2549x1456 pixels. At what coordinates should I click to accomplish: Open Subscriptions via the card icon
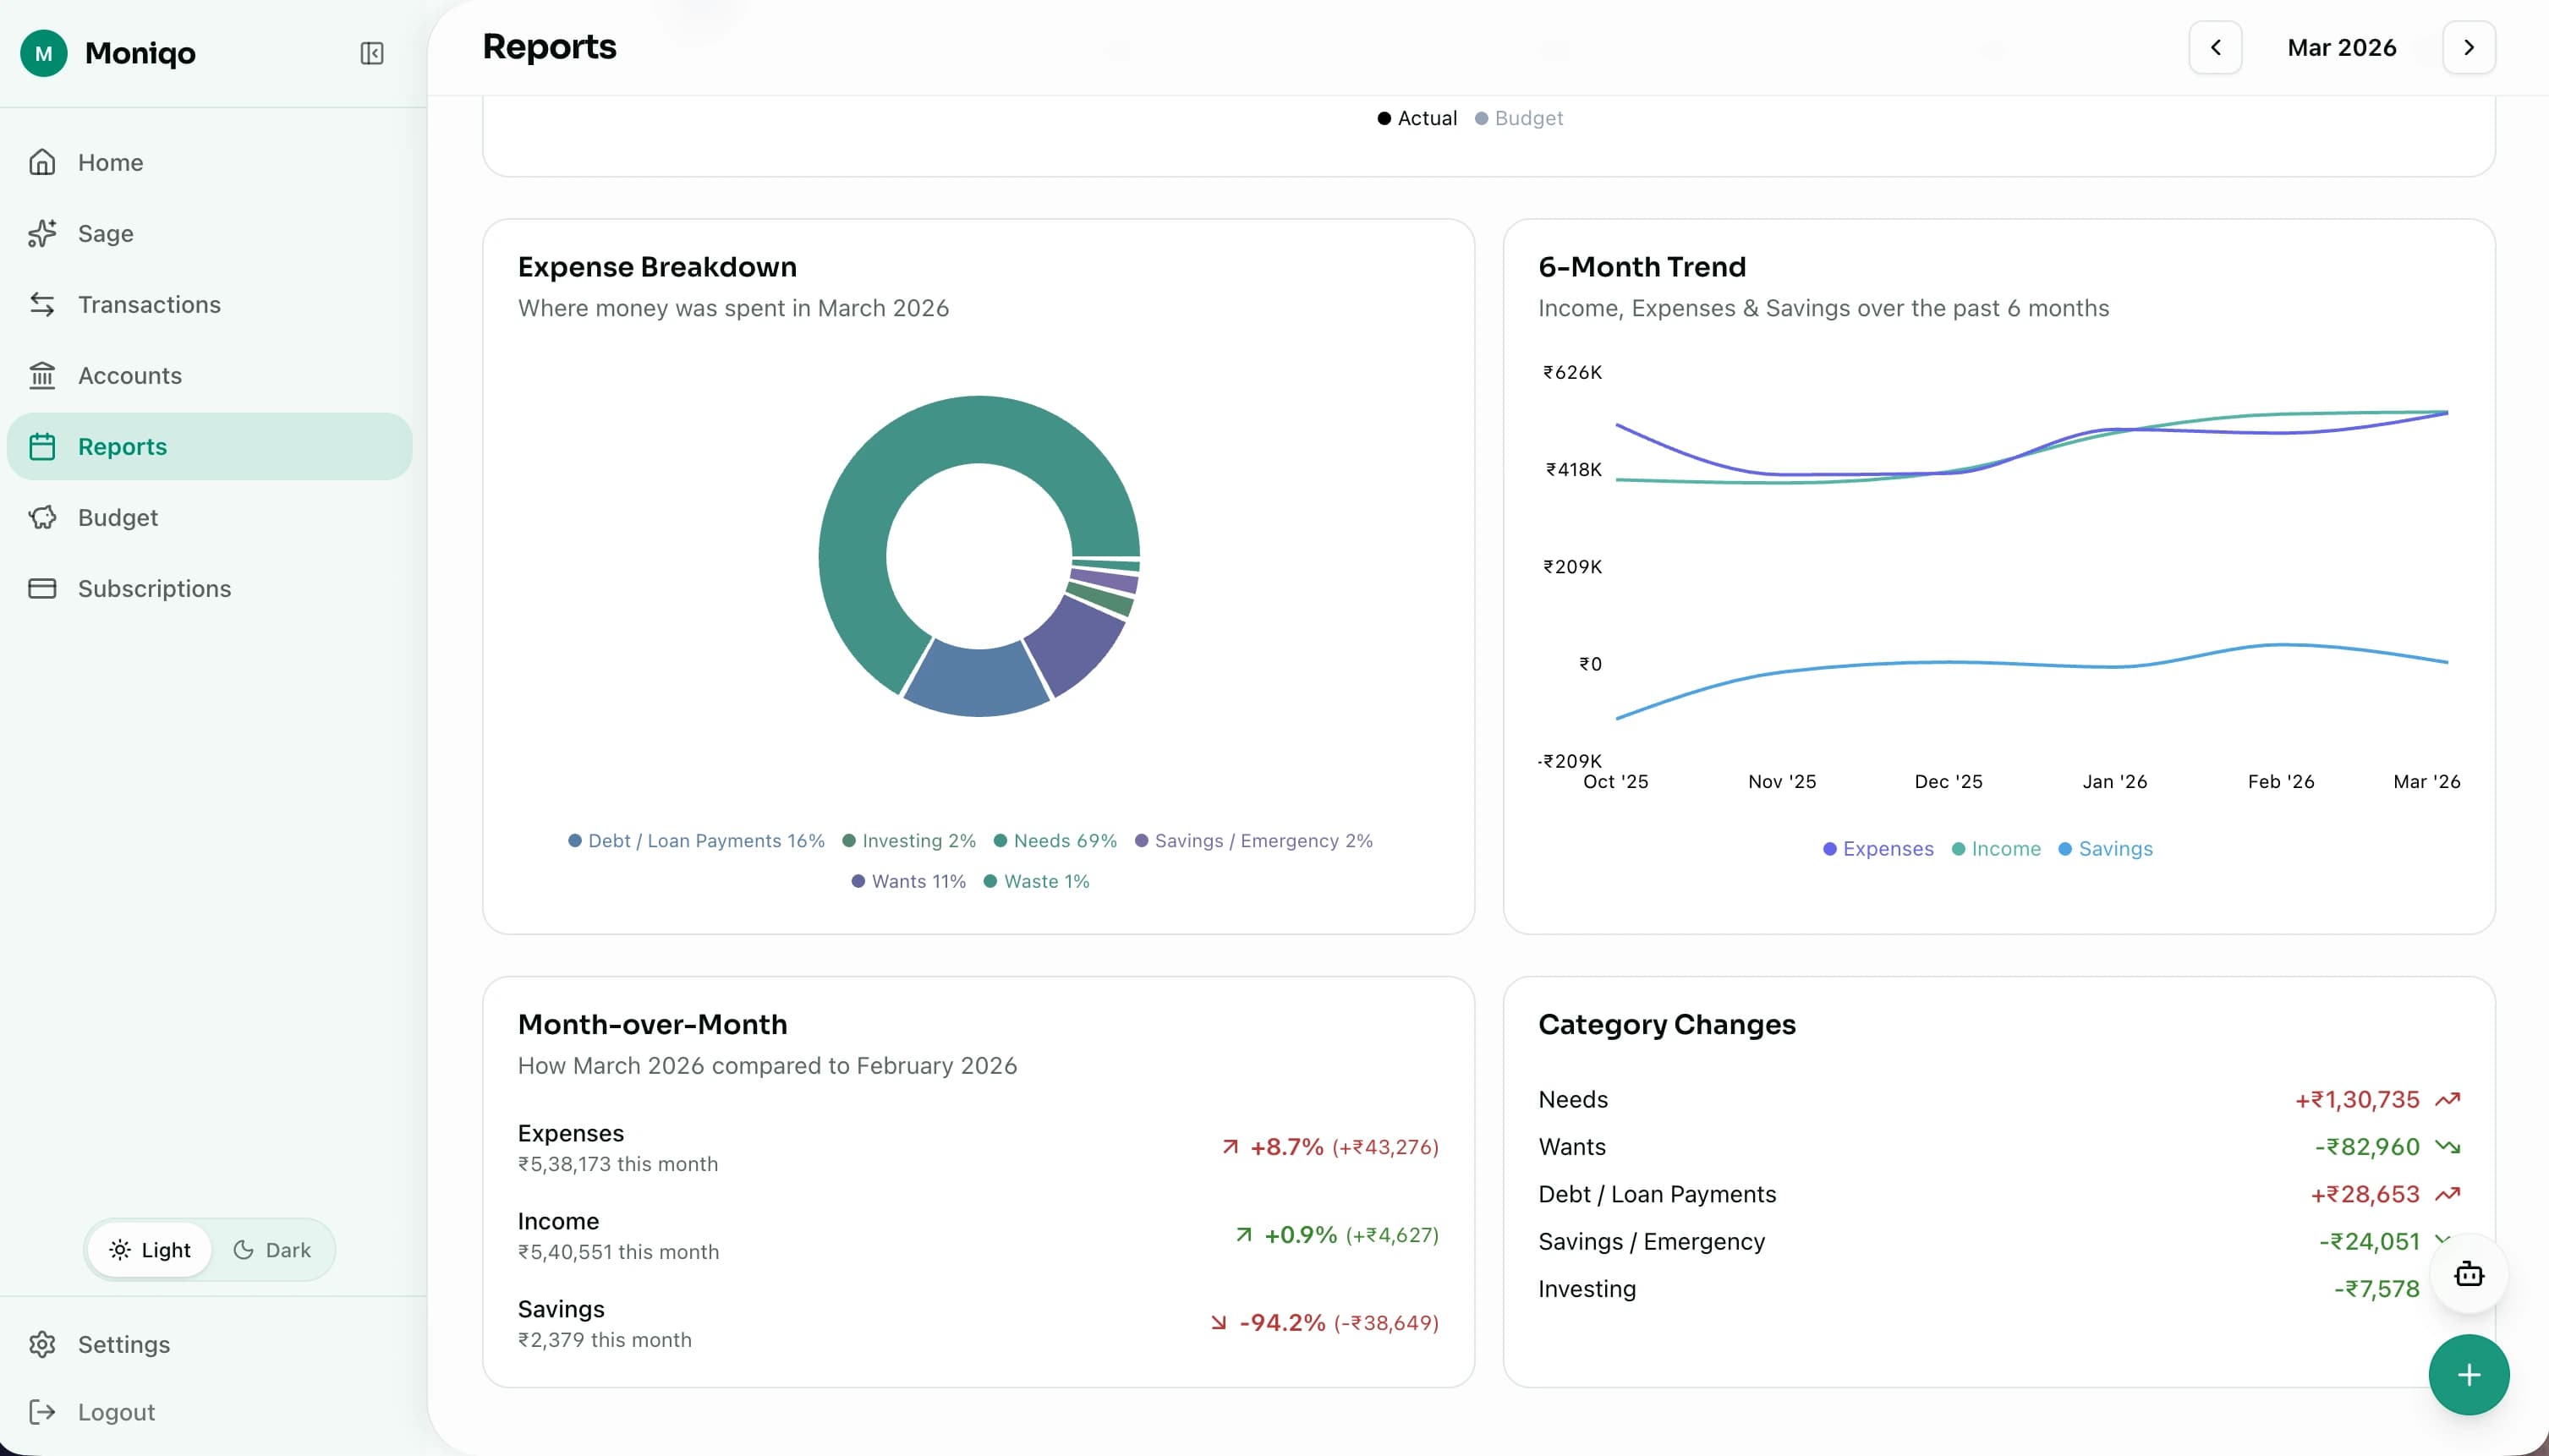tap(44, 588)
